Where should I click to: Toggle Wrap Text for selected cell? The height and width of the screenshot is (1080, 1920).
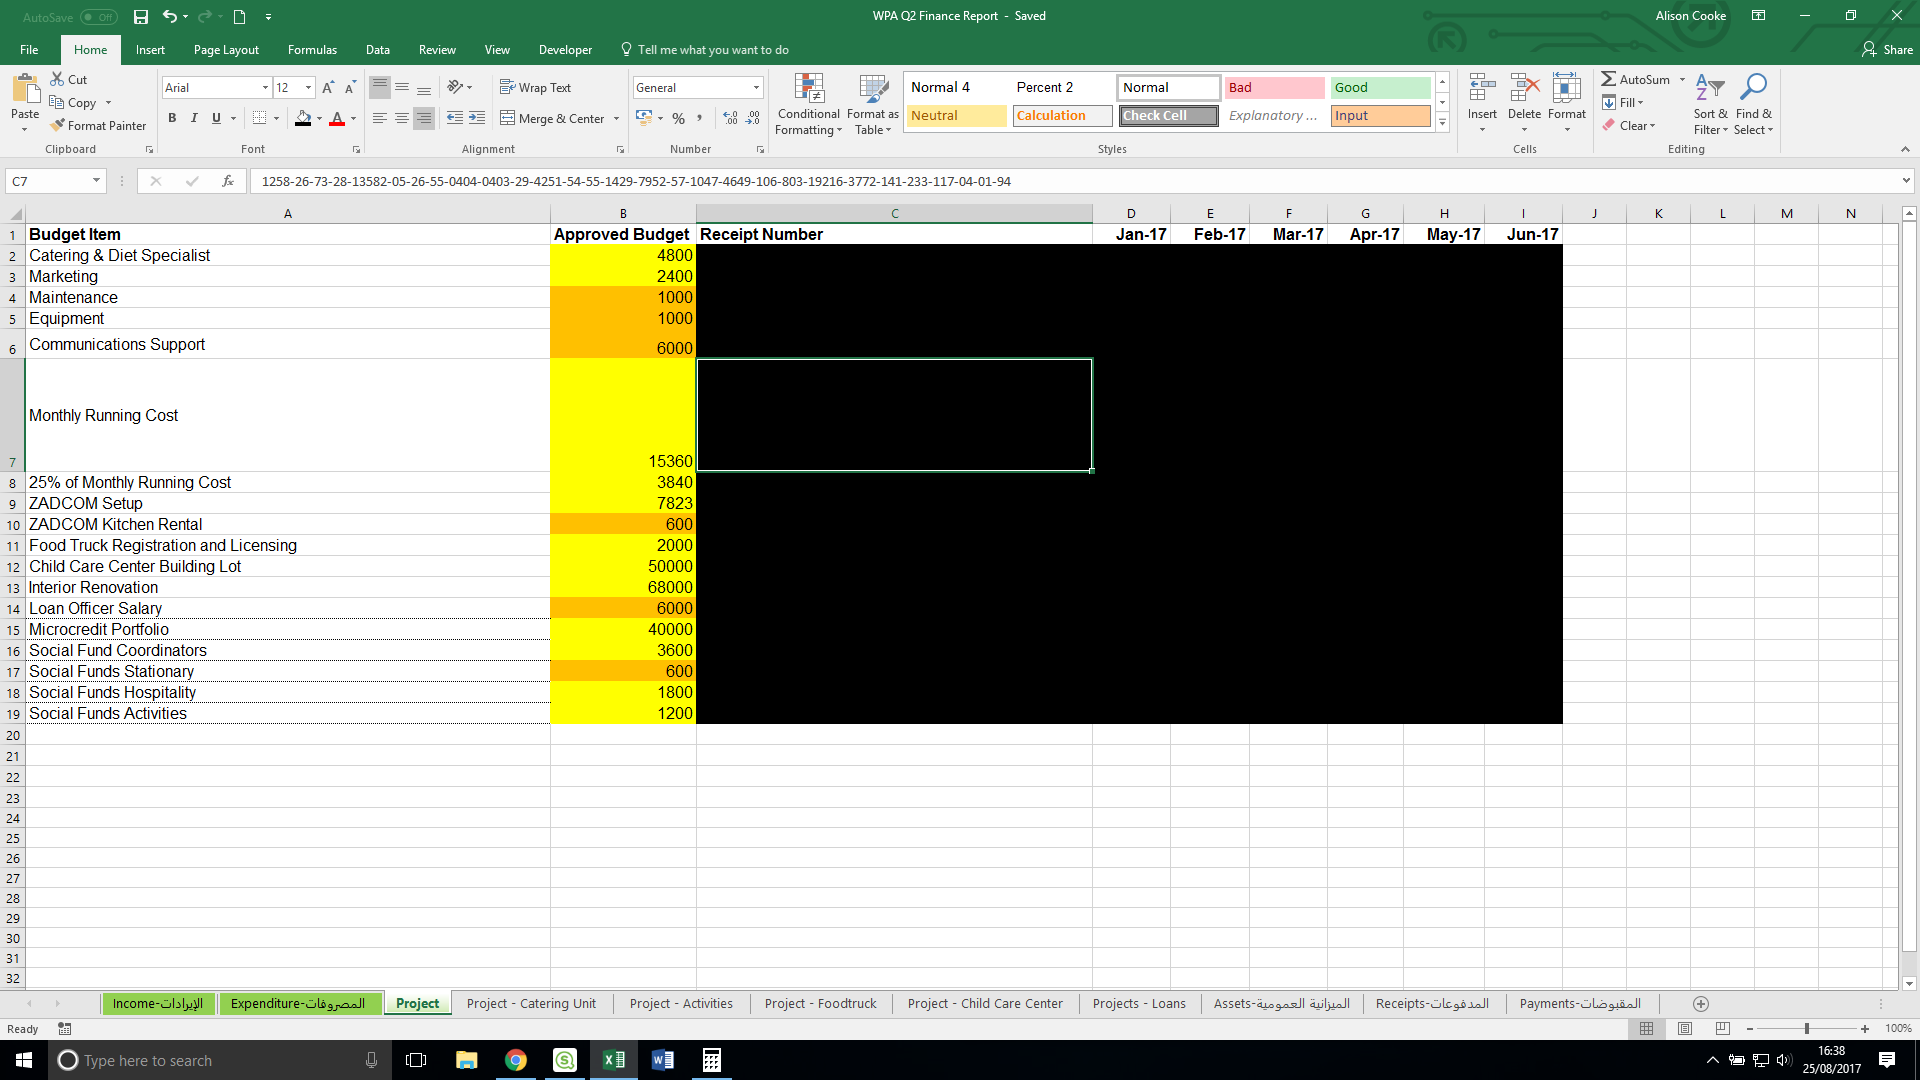(x=535, y=88)
